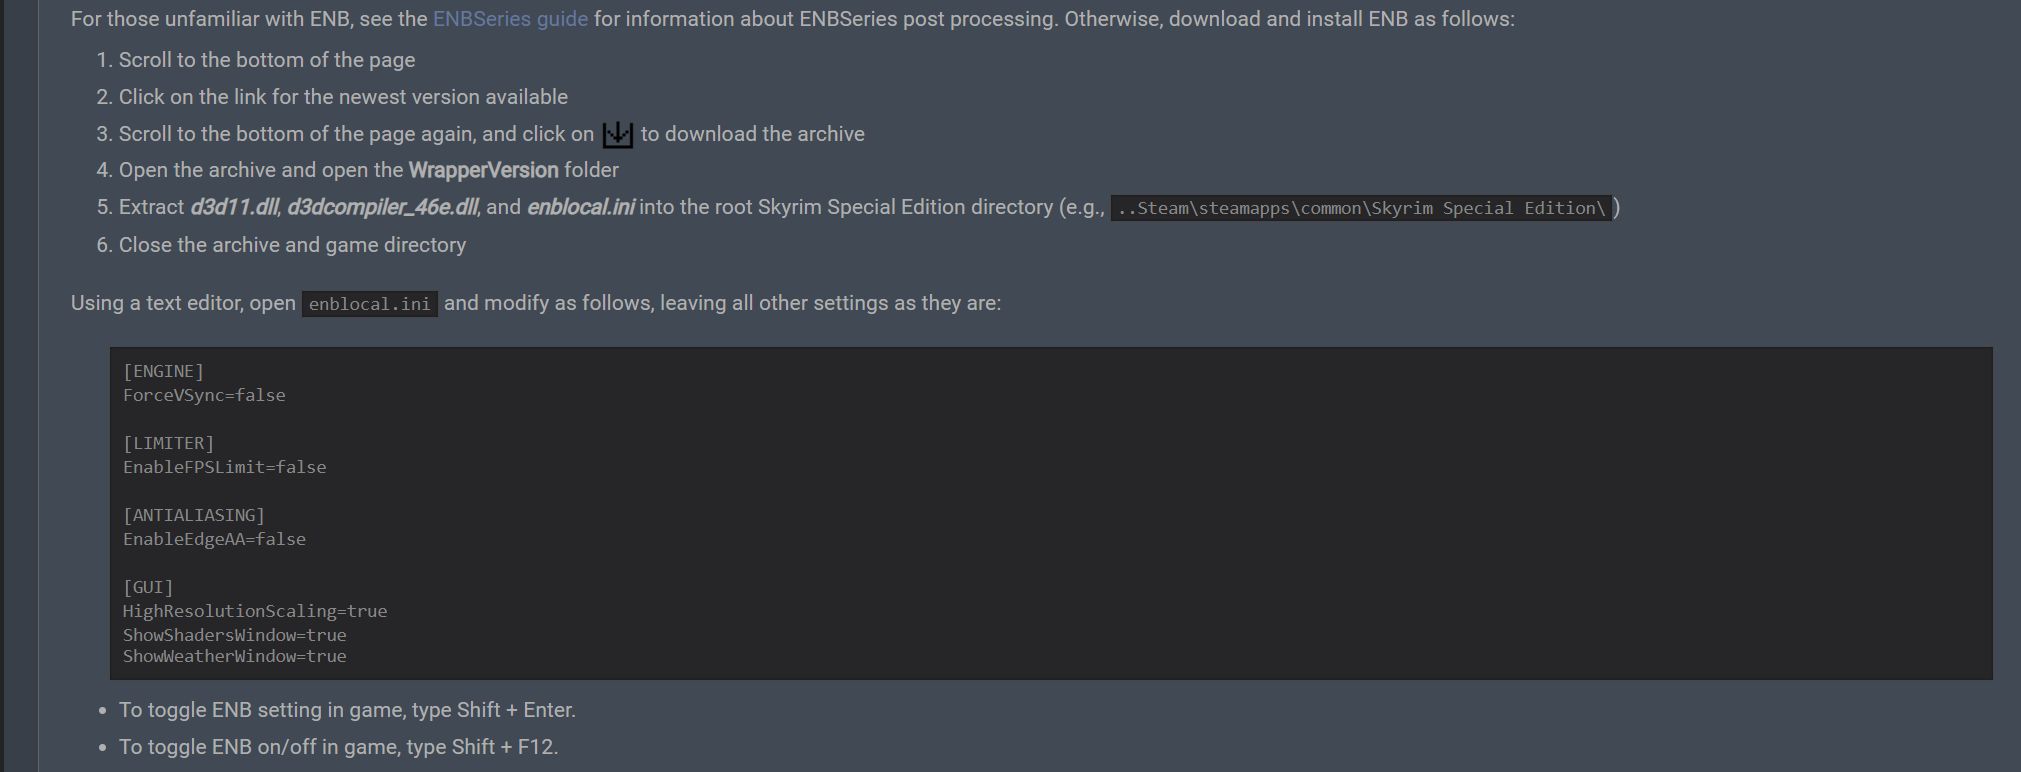The height and width of the screenshot is (772, 2021).
Task: Select the Skyrim Special Edition path code
Action: [1362, 208]
